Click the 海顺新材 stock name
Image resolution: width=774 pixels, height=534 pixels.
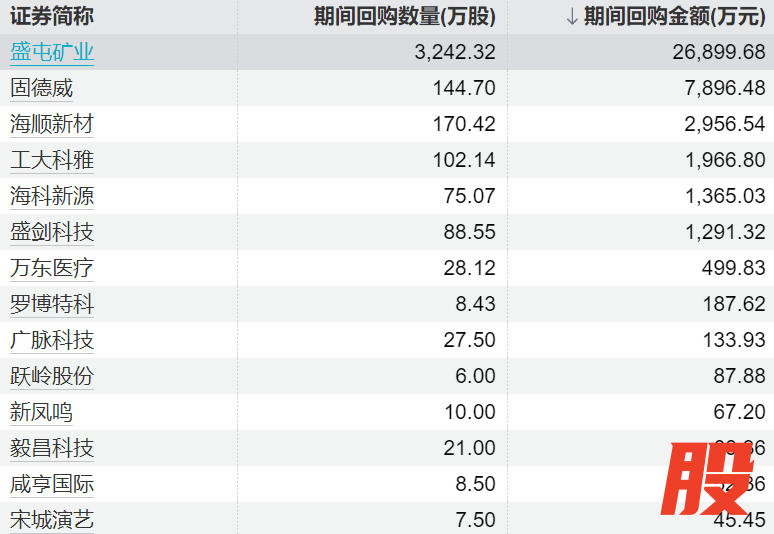coord(52,124)
